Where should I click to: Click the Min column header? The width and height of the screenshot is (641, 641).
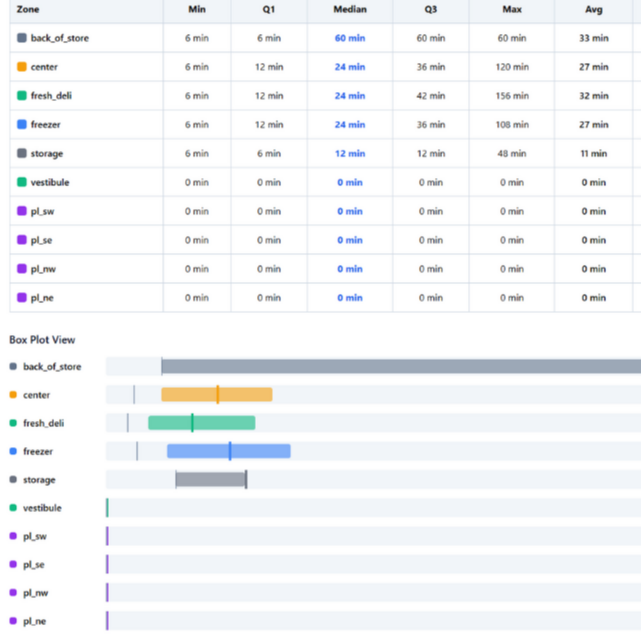[197, 9]
